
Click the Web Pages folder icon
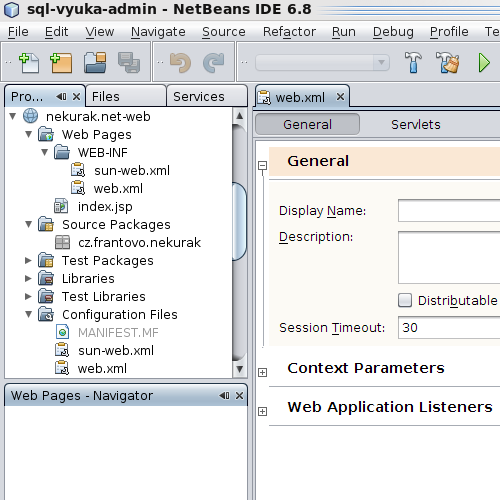[x=46, y=134]
